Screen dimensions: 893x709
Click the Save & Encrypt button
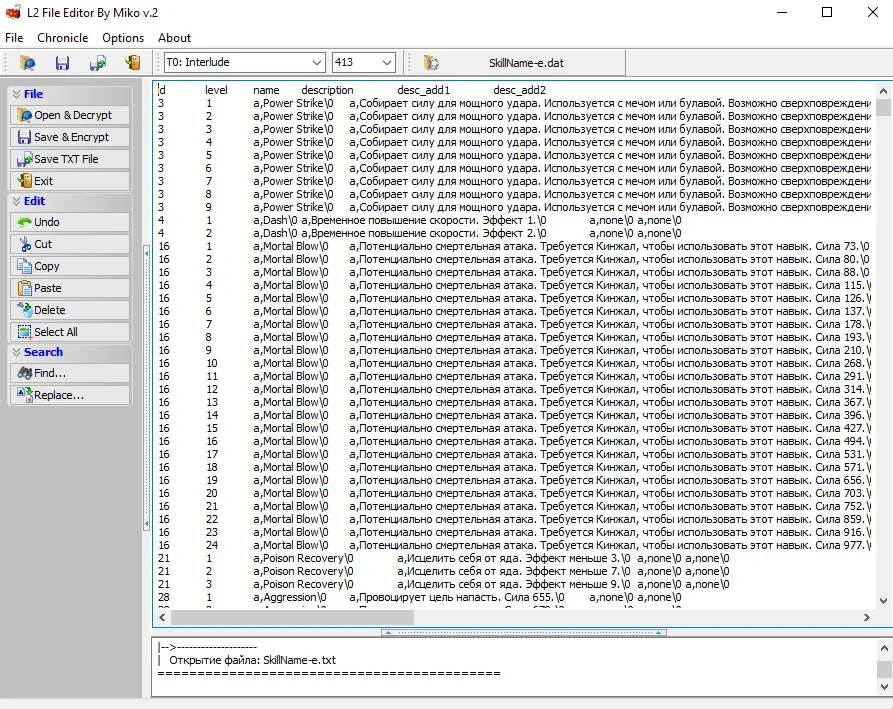(70, 137)
